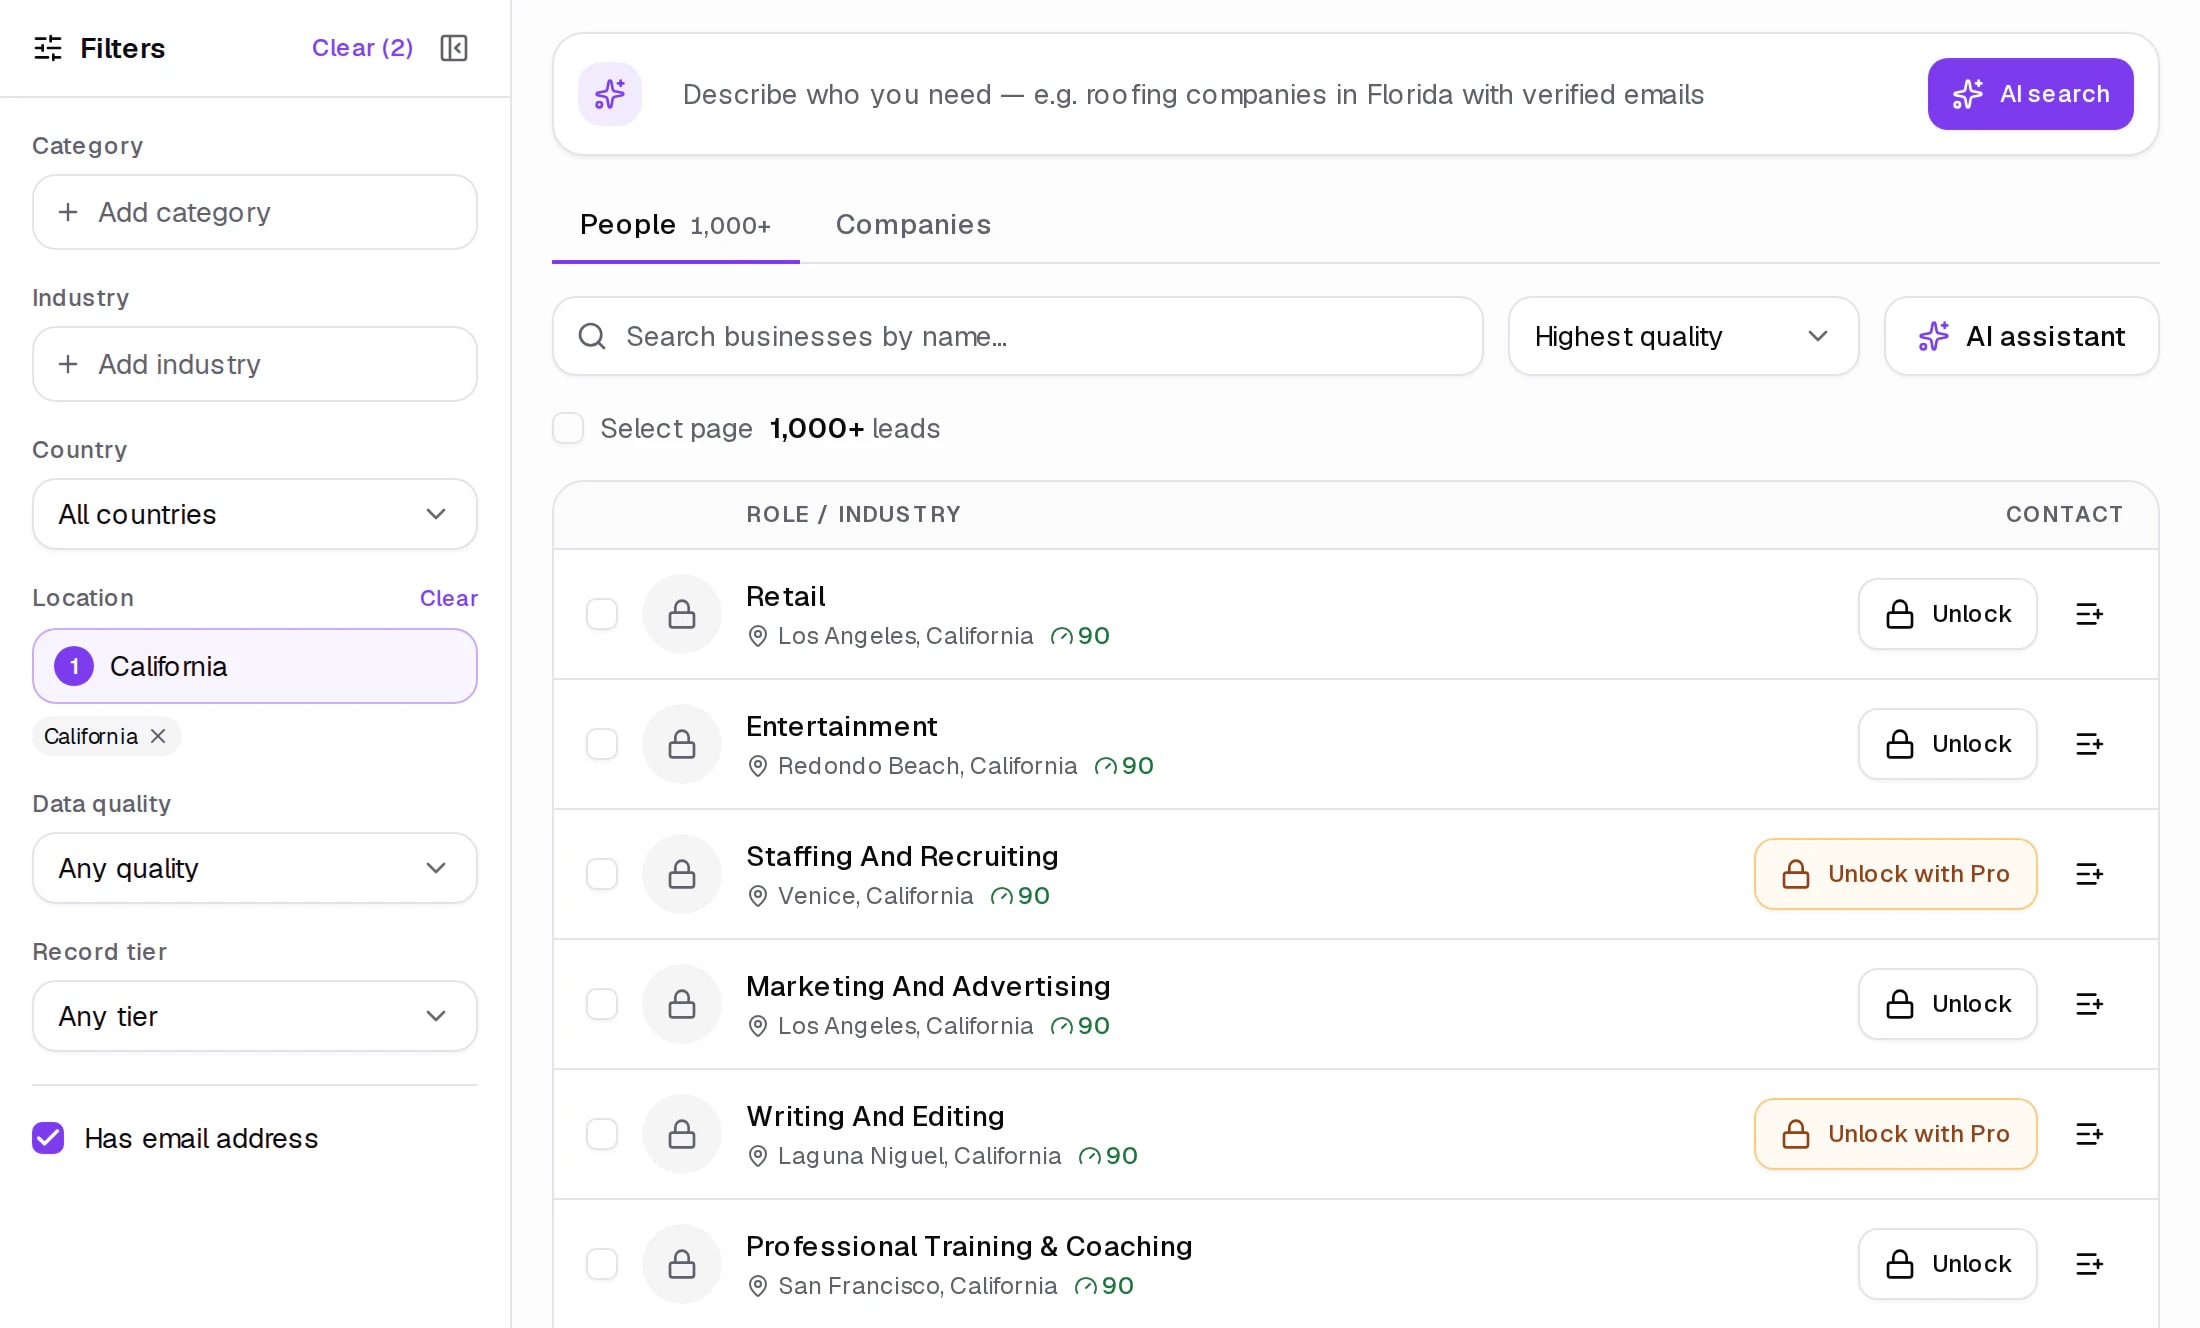Add Staffing And Recruiting row to list

[x=2089, y=874]
